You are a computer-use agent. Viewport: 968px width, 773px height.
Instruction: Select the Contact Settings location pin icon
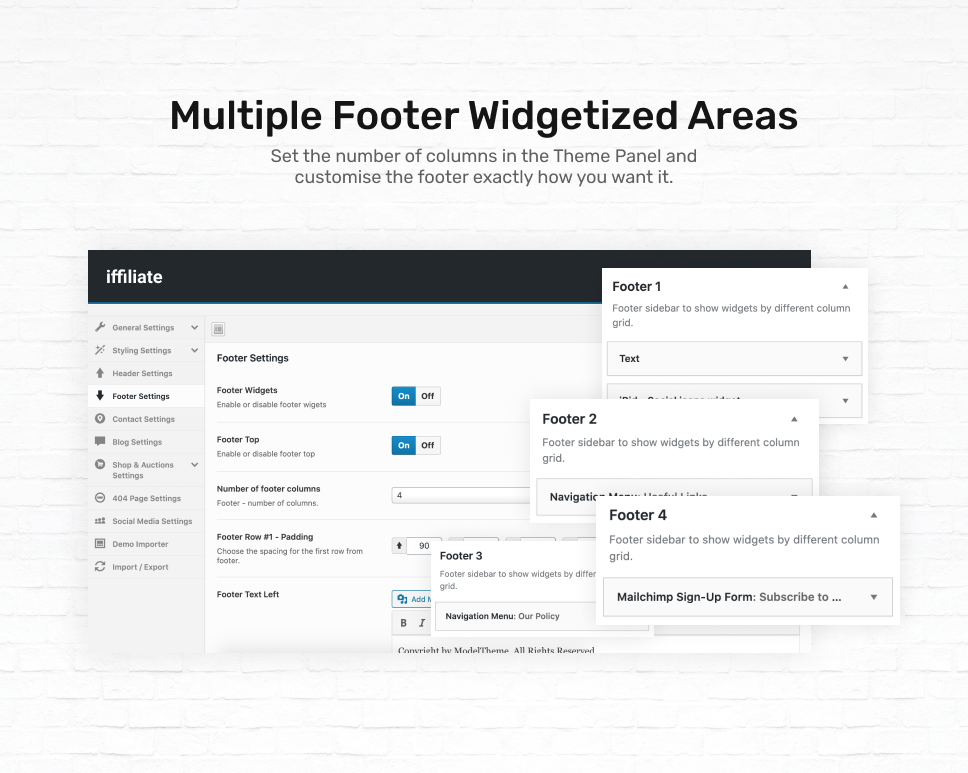(100, 418)
